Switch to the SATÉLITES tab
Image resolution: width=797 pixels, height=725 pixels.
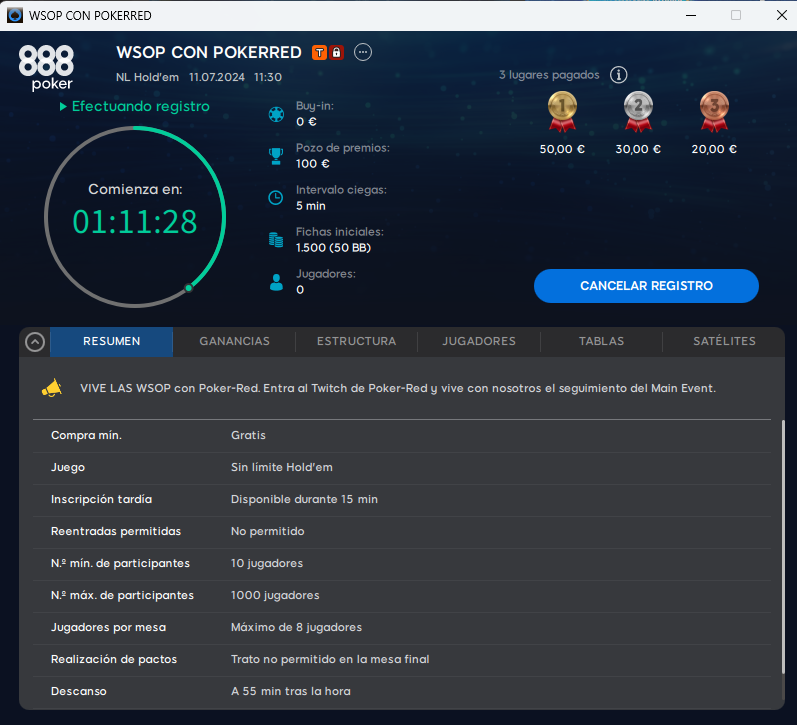point(724,342)
